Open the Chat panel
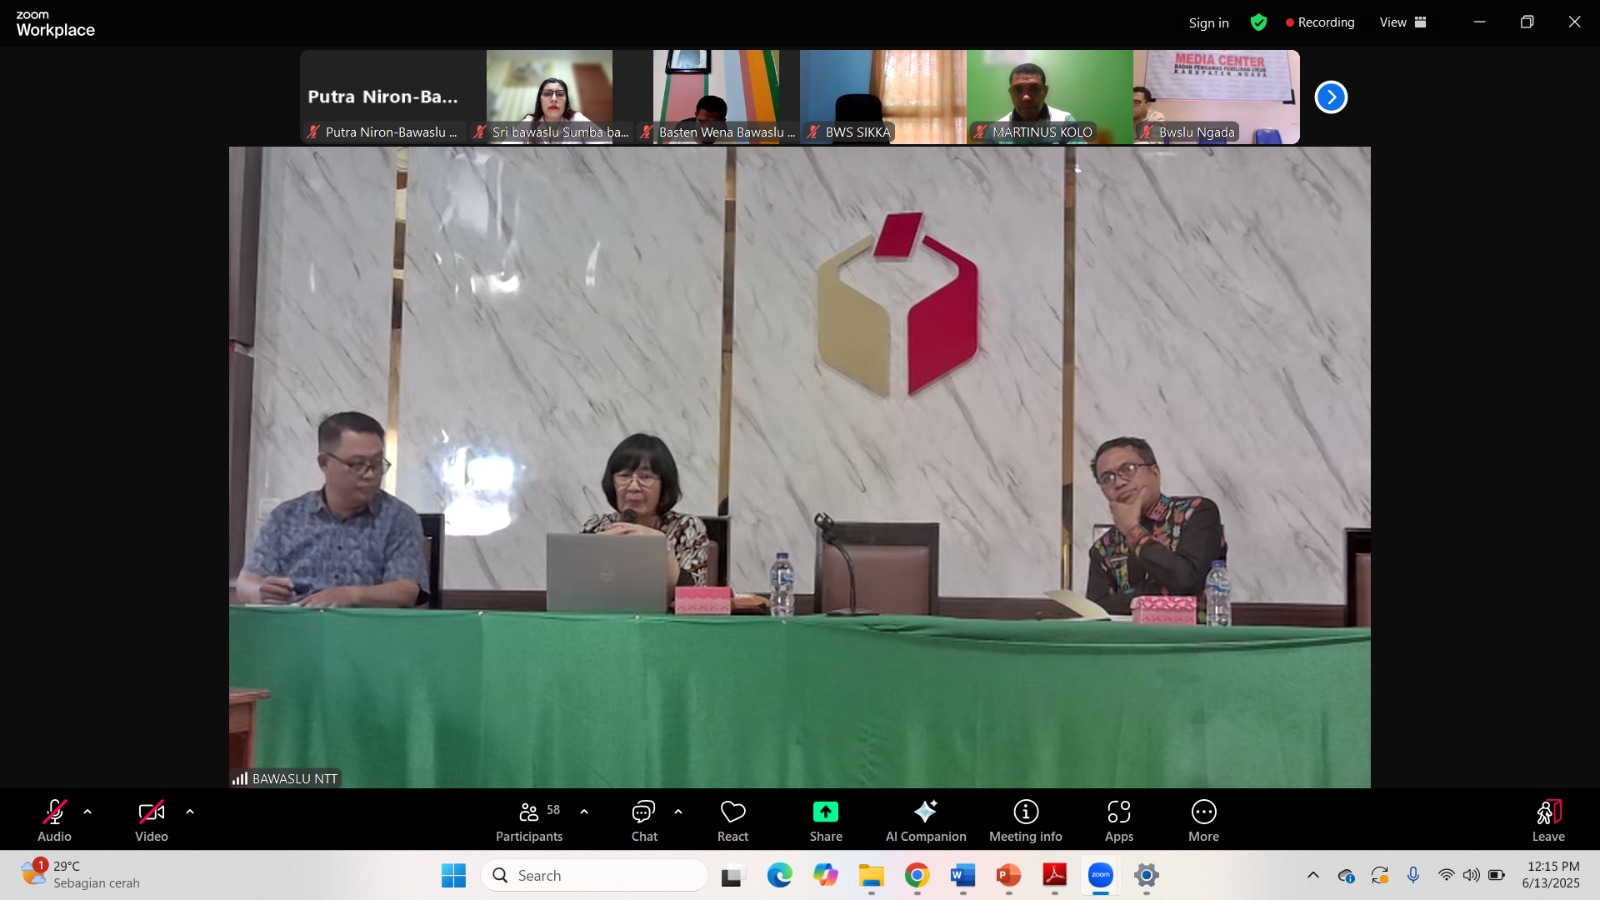Image resolution: width=1600 pixels, height=900 pixels. (x=644, y=820)
